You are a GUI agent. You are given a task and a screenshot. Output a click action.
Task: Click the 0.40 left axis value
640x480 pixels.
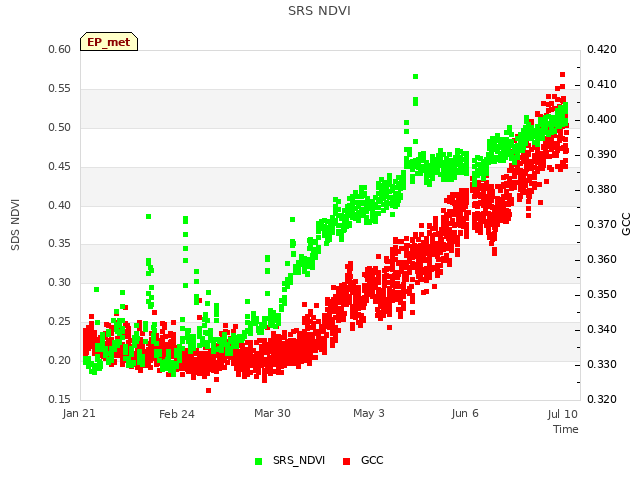tap(60, 205)
